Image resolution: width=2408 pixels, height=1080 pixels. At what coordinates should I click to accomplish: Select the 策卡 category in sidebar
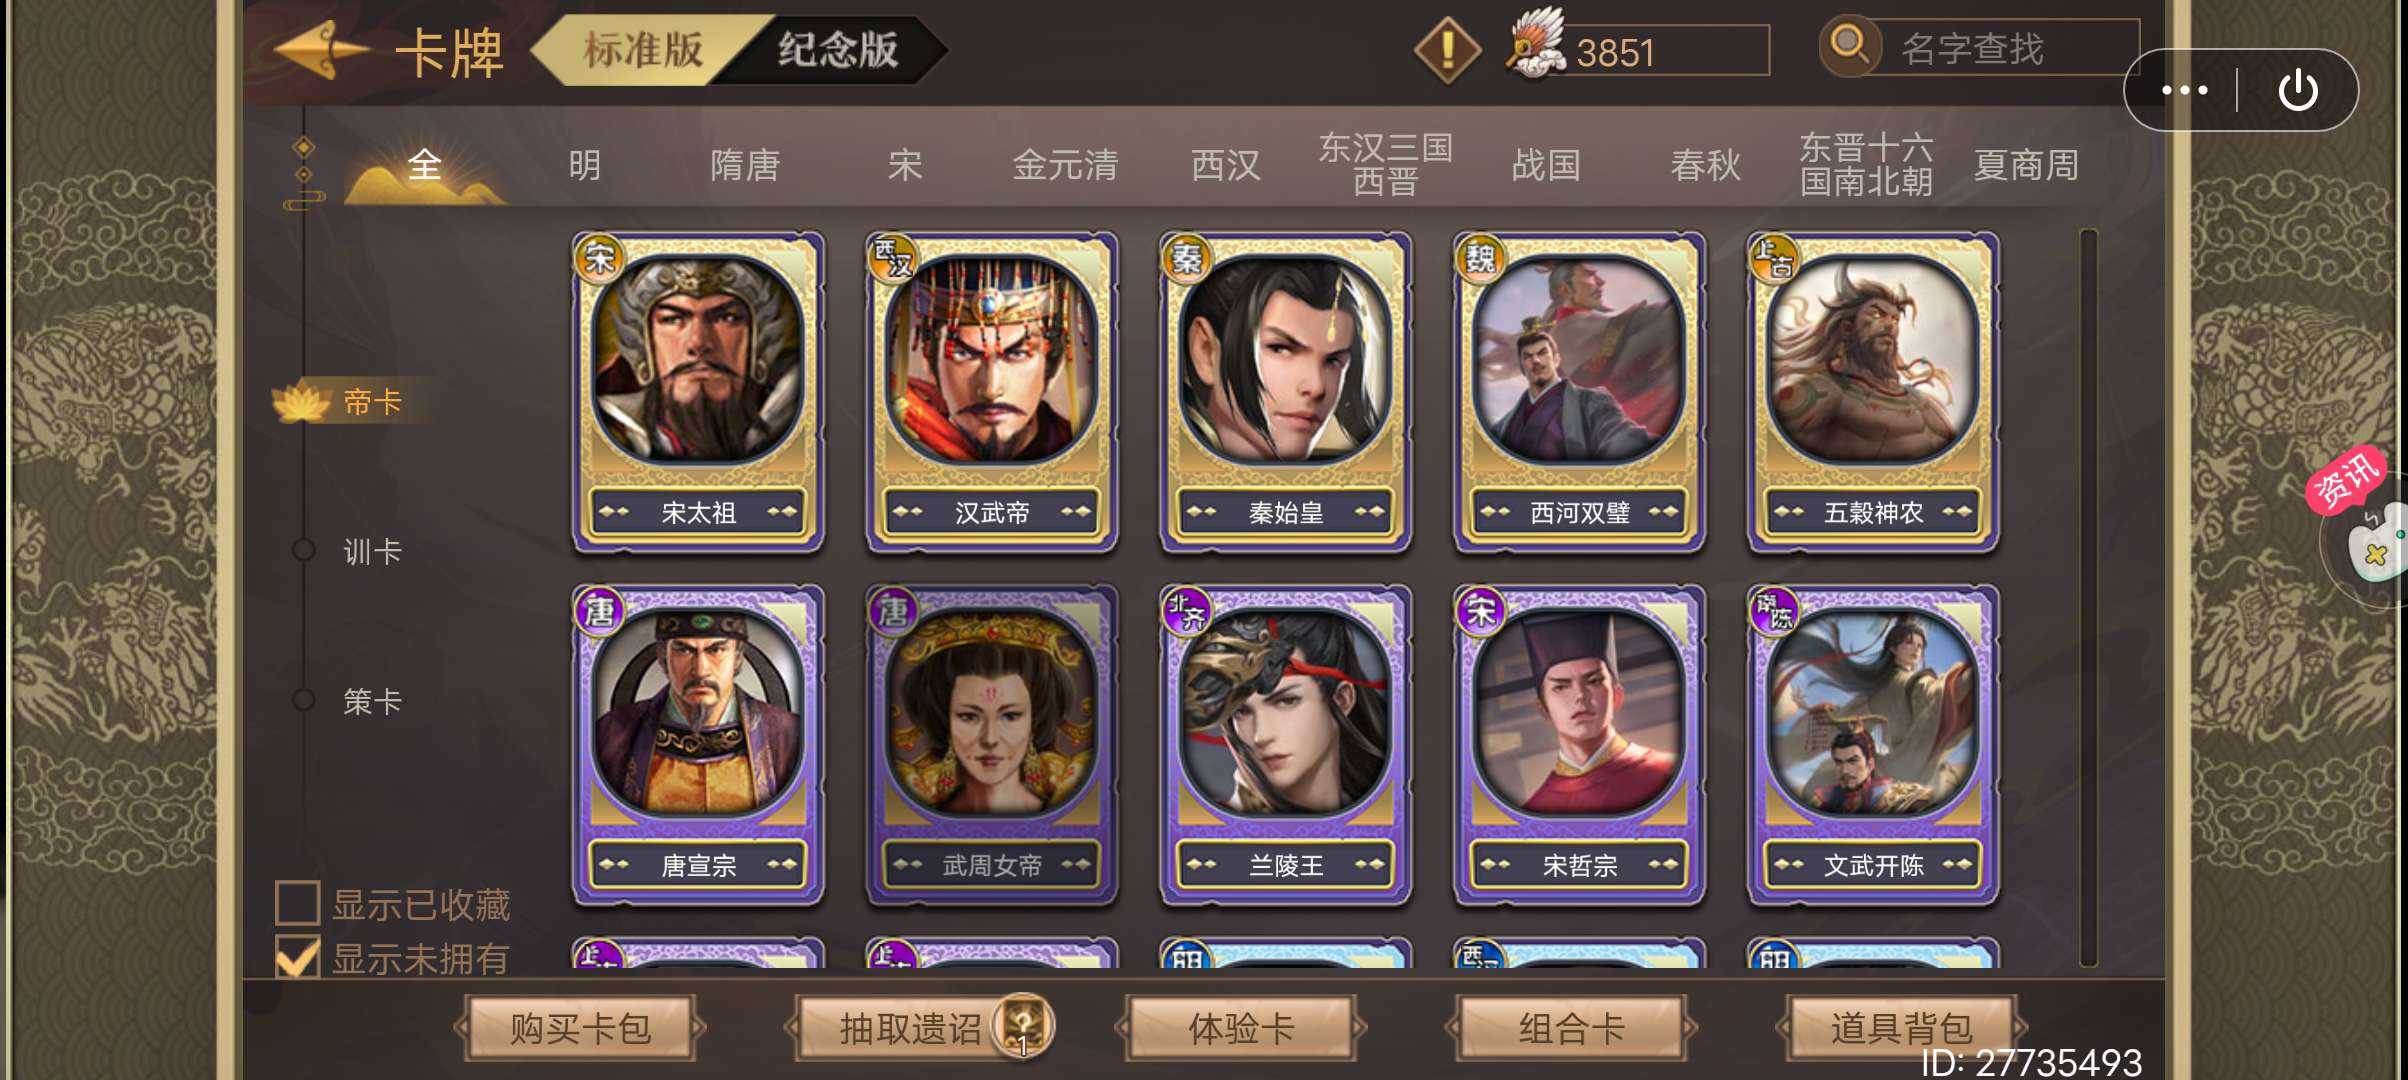coord(372,701)
